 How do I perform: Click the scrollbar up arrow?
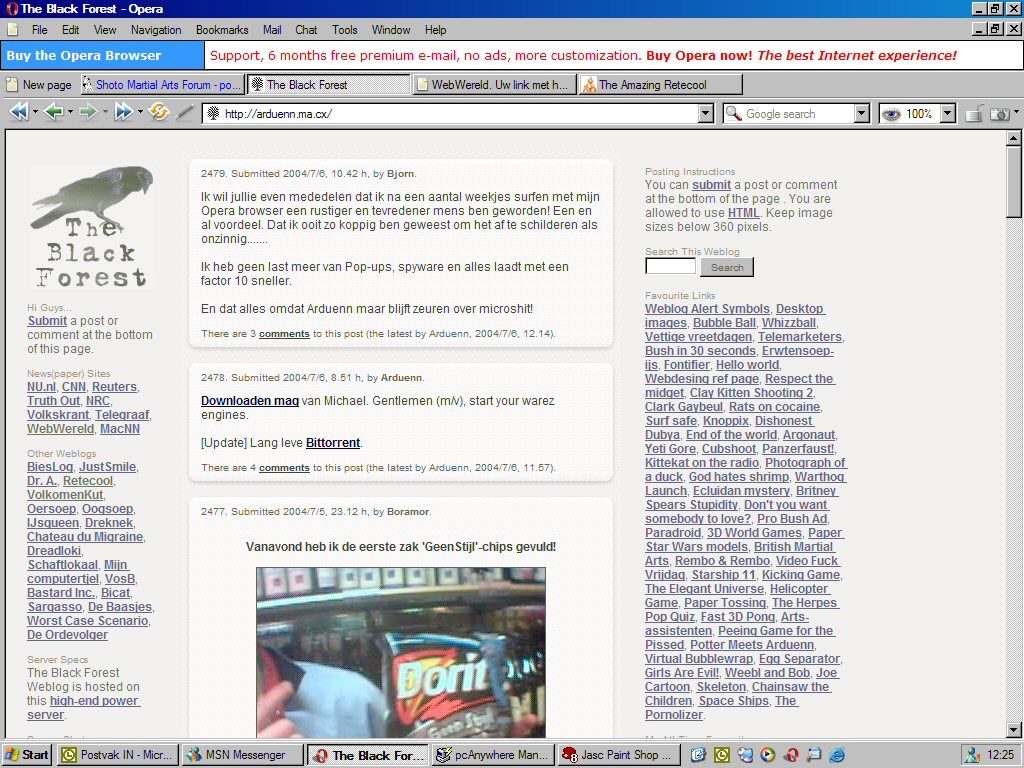[1013, 138]
